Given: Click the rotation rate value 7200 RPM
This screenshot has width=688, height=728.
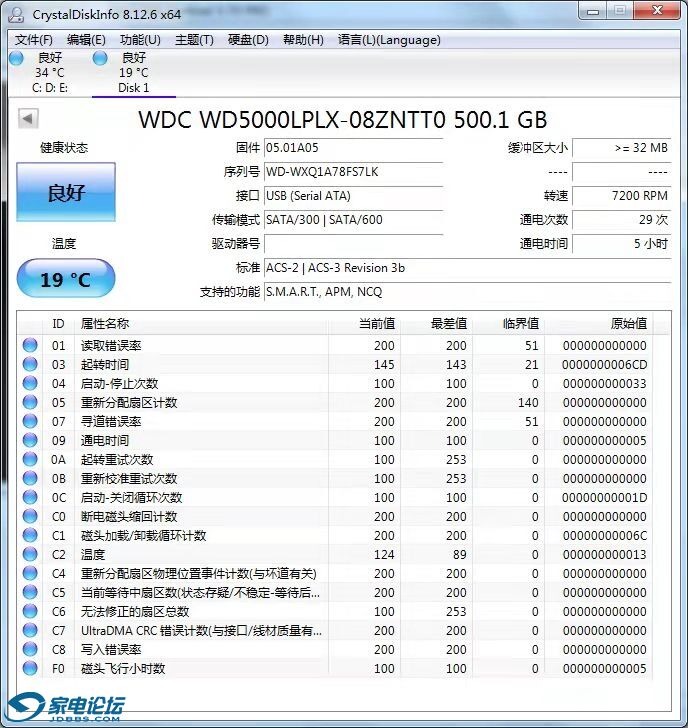Looking at the screenshot, I should (x=622, y=196).
